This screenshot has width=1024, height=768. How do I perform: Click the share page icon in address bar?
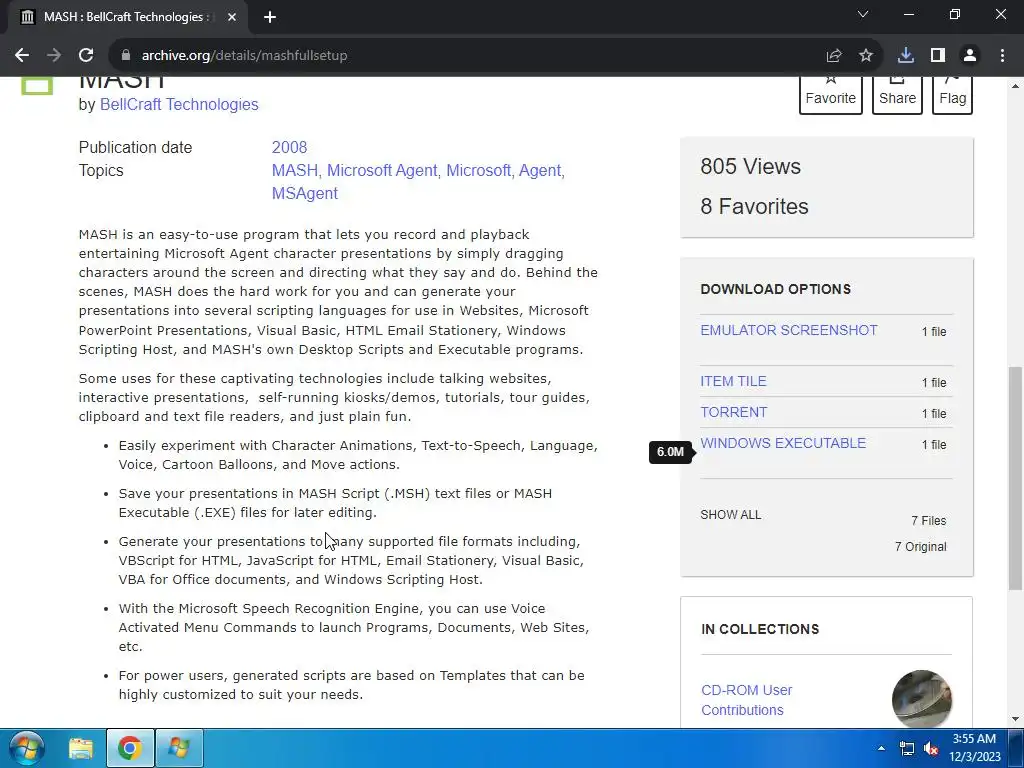834,56
